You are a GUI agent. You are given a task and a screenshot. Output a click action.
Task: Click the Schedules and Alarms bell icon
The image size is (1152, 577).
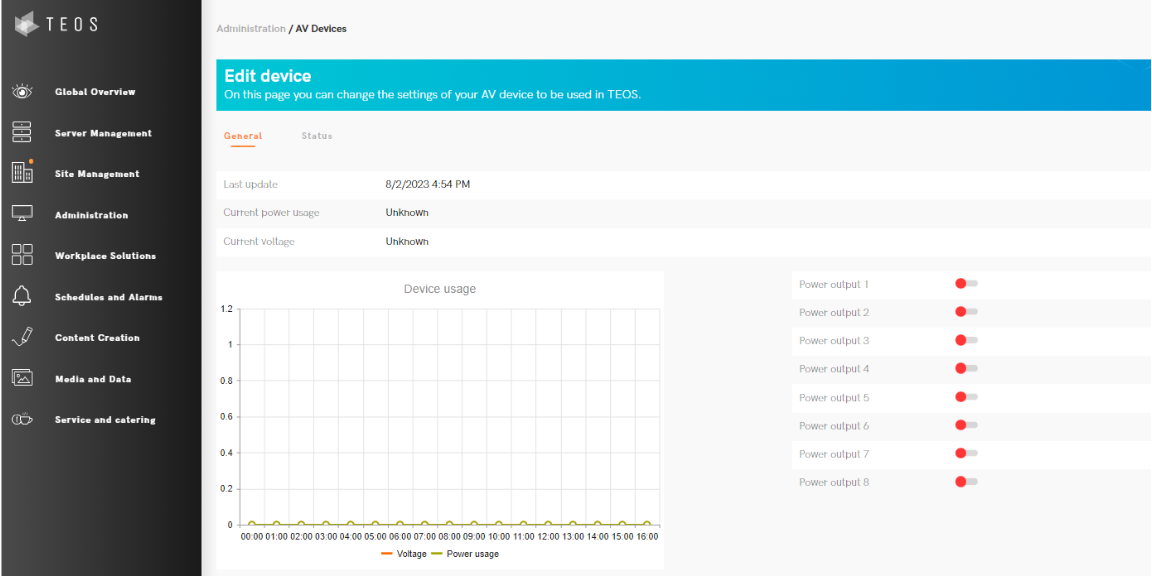(22, 297)
